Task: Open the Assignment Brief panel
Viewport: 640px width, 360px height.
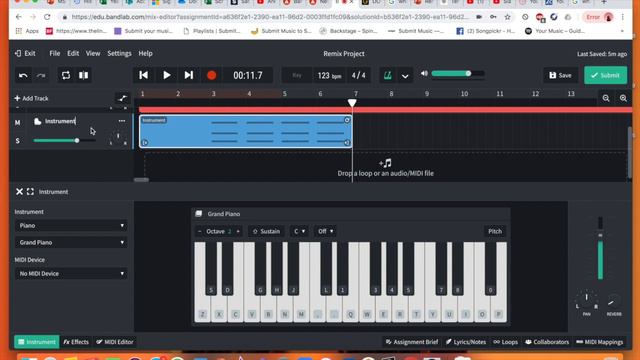Action: tap(412, 342)
